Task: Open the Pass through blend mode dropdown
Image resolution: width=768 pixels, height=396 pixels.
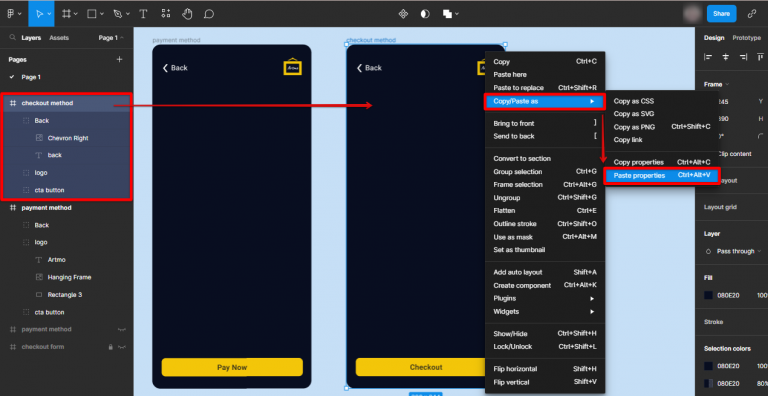Action: click(739, 251)
